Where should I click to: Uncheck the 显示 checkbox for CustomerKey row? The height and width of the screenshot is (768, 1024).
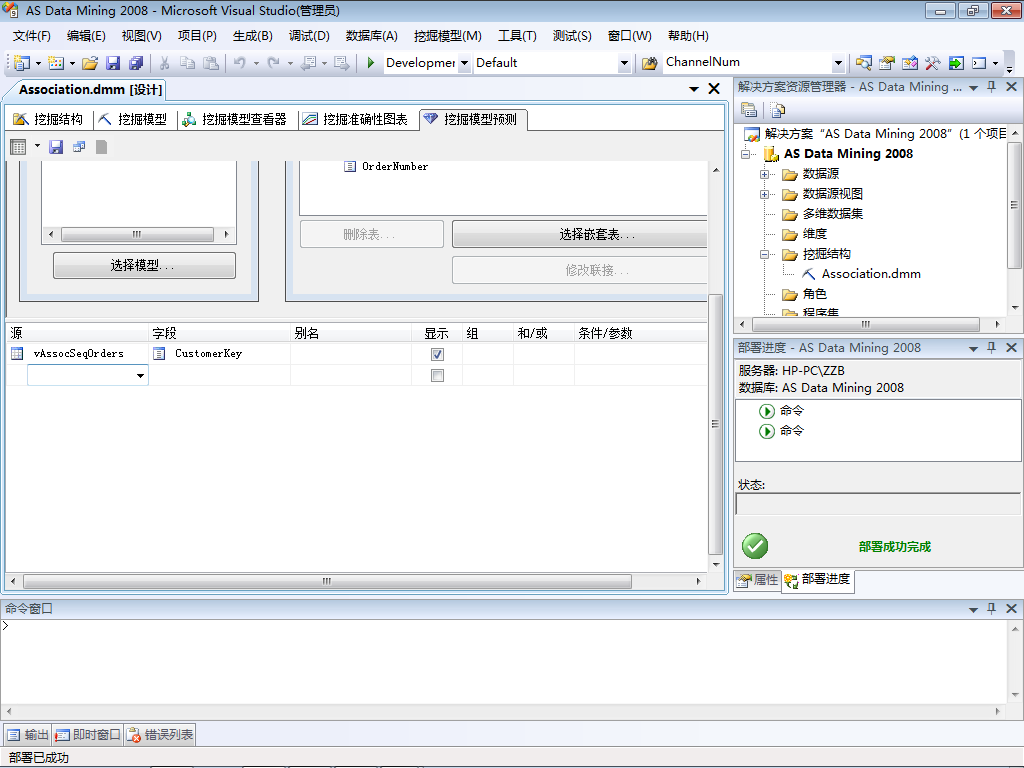[x=438, y=354]
